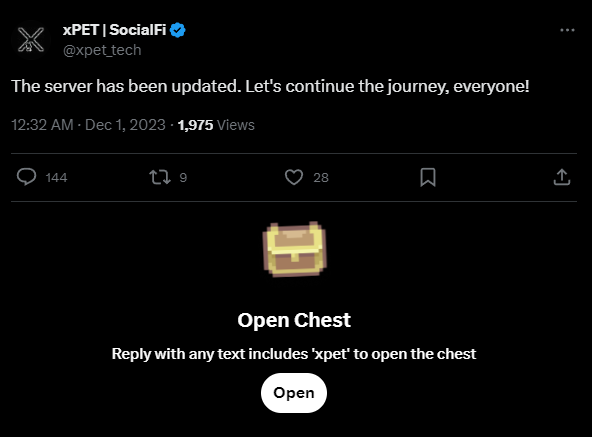Open the 12:32 AM timestamp link
Image resolution: width=592 pixels, height=437 pixels.
pyautogui.click(x=42, y=125)
